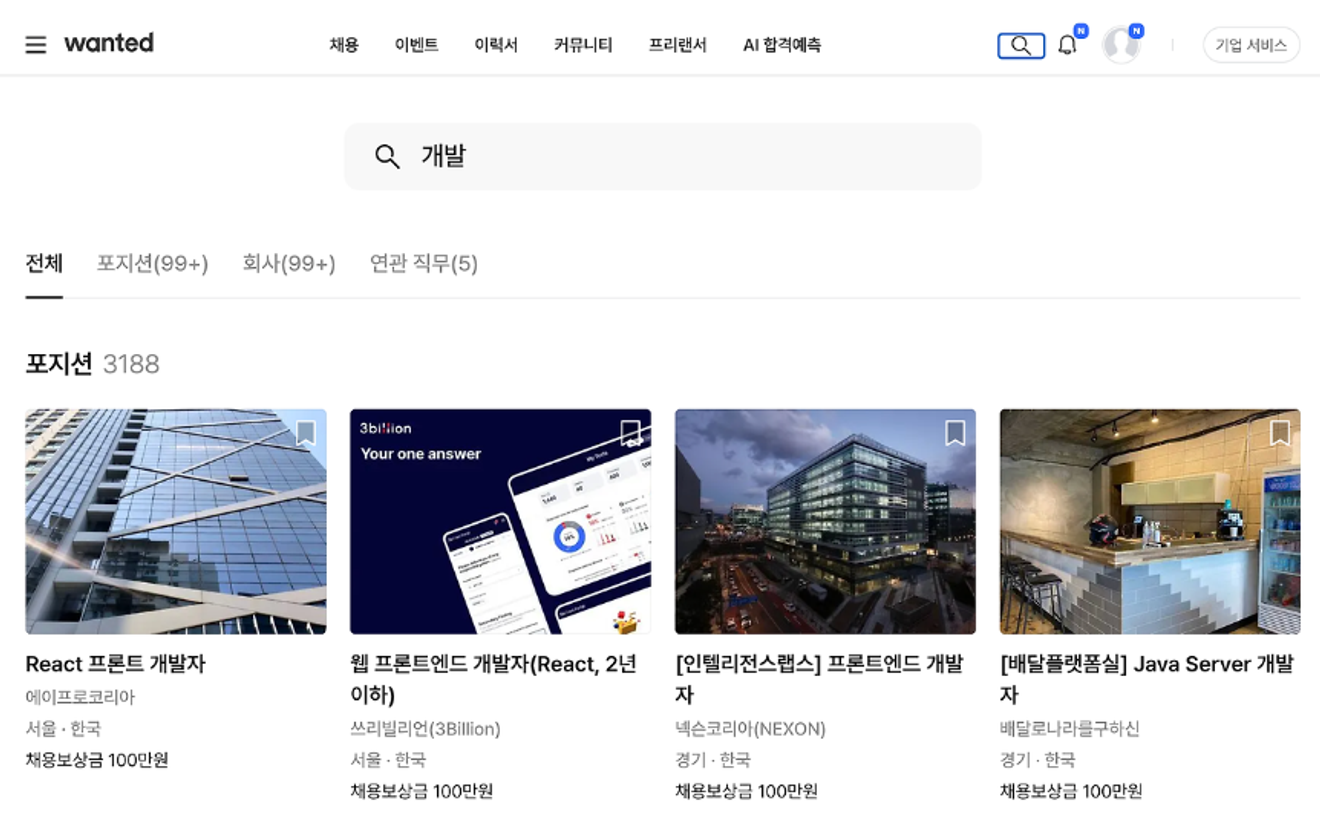Open the AI 합격예측 menu
Screen dimensions: 1320x824
coord(782,45)
